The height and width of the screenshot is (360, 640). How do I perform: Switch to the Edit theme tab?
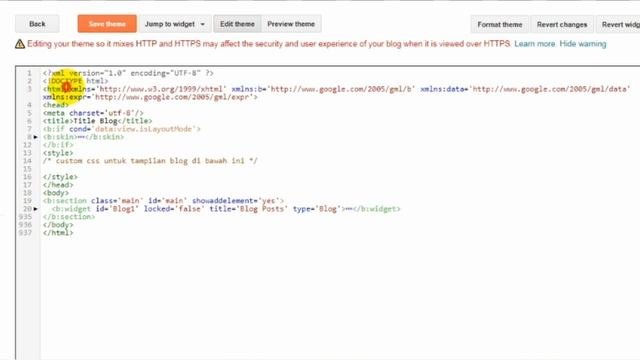(237, 24)
